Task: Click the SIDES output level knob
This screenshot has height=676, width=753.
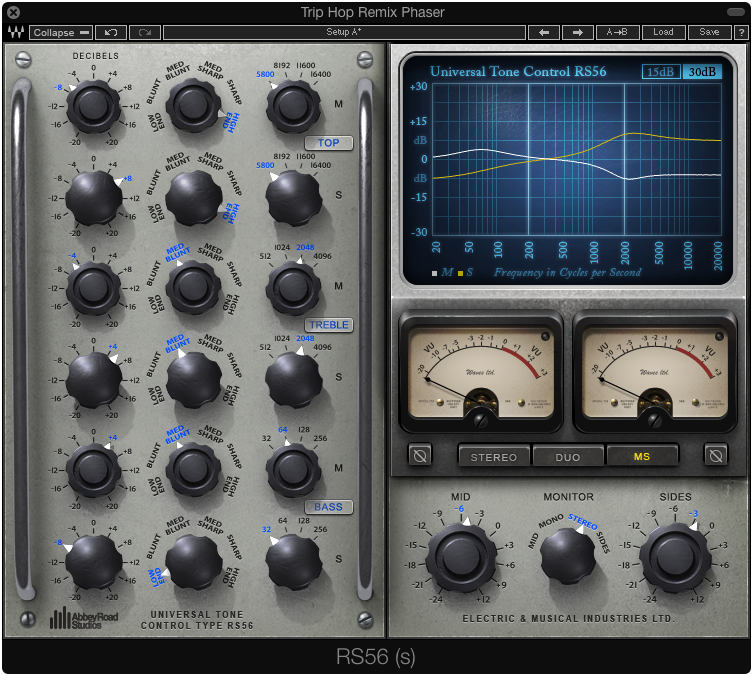Action: coord(674,557)
